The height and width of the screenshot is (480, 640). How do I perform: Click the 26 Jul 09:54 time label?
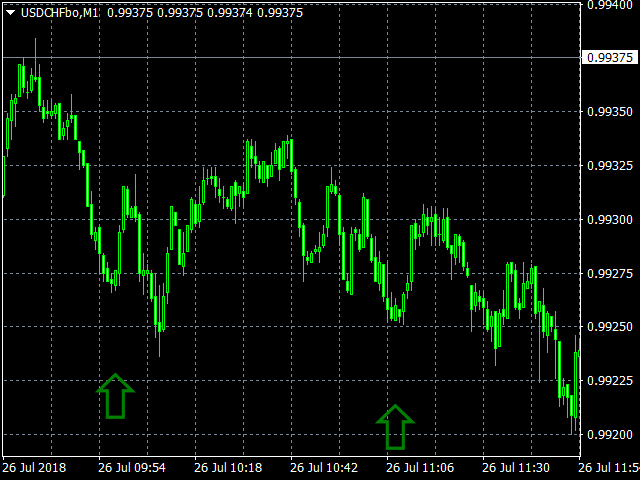[x=132, y=467]
